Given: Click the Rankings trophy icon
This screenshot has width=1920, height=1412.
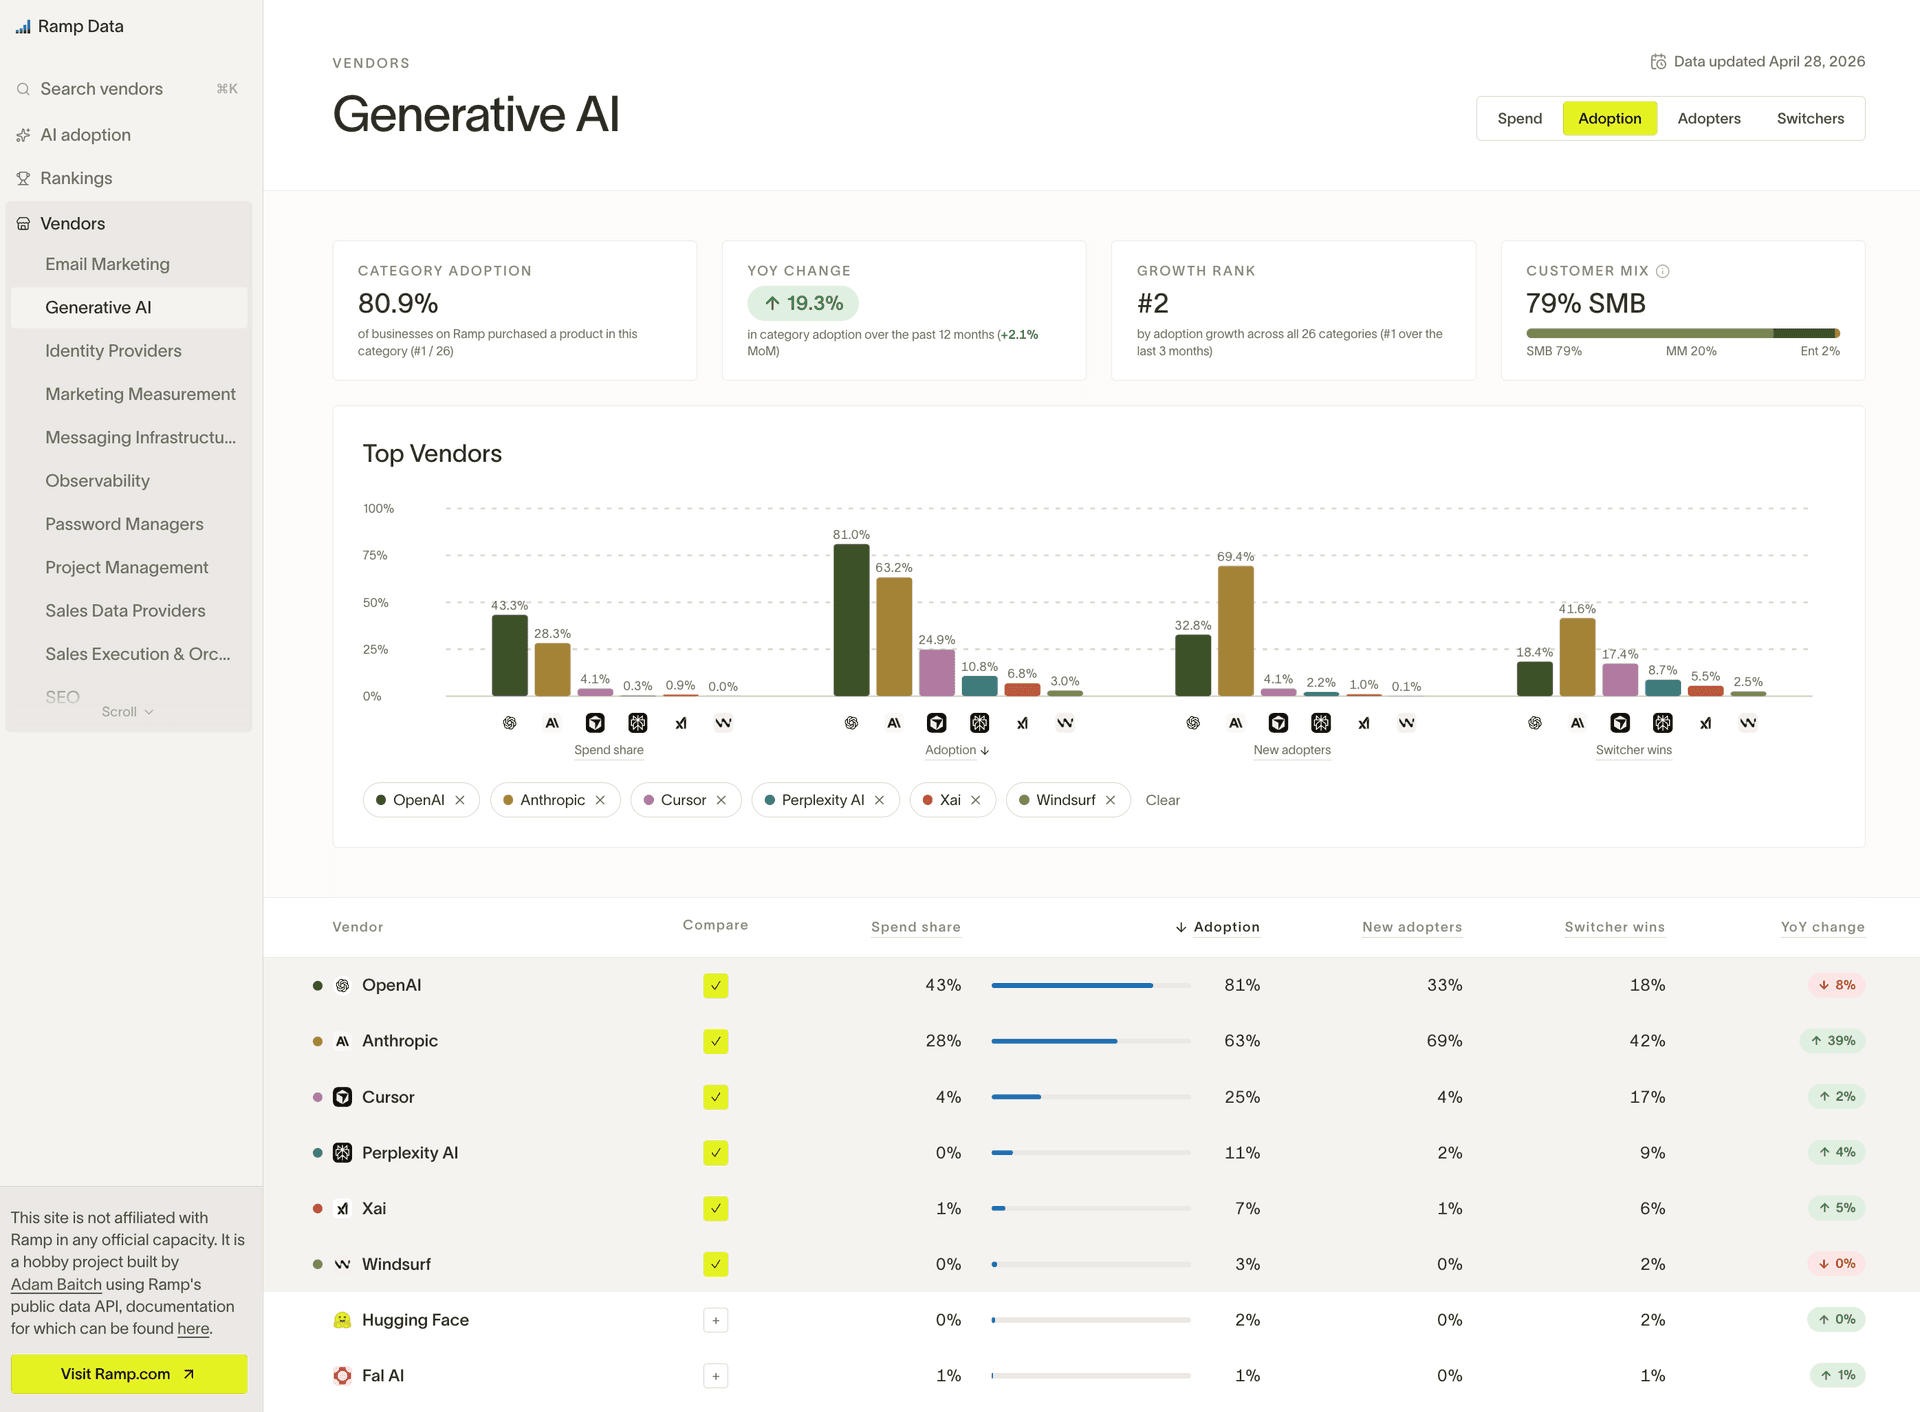Looking at the screenshot, I should coord(22,178).
